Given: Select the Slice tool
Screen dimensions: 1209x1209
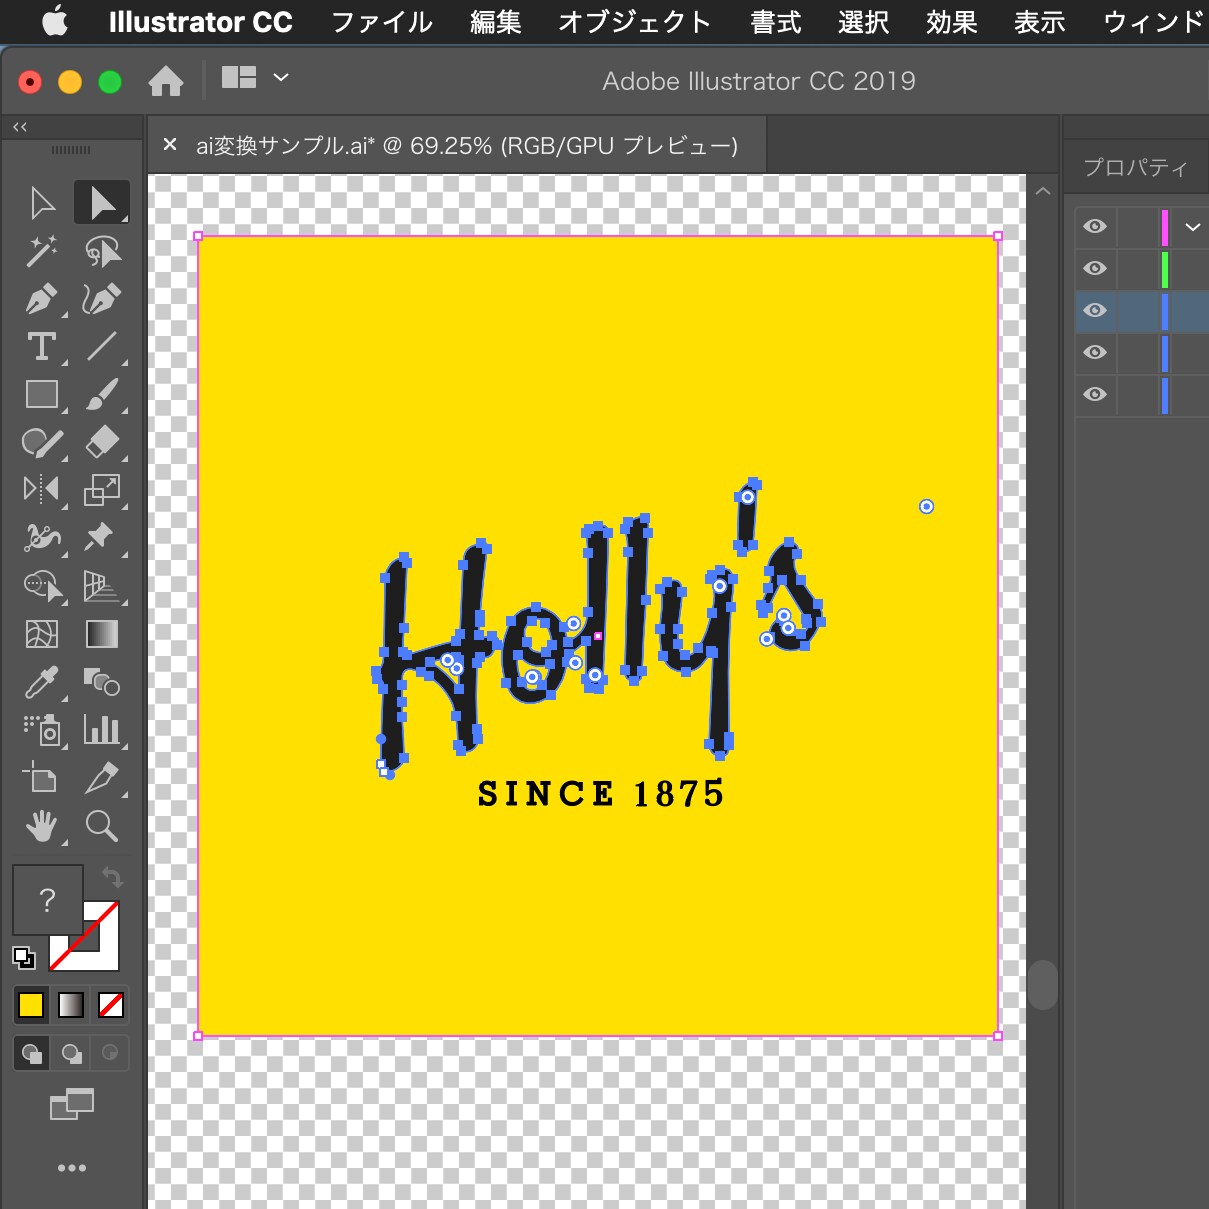Looking at the screenshot, I should (x=102, y=778).
